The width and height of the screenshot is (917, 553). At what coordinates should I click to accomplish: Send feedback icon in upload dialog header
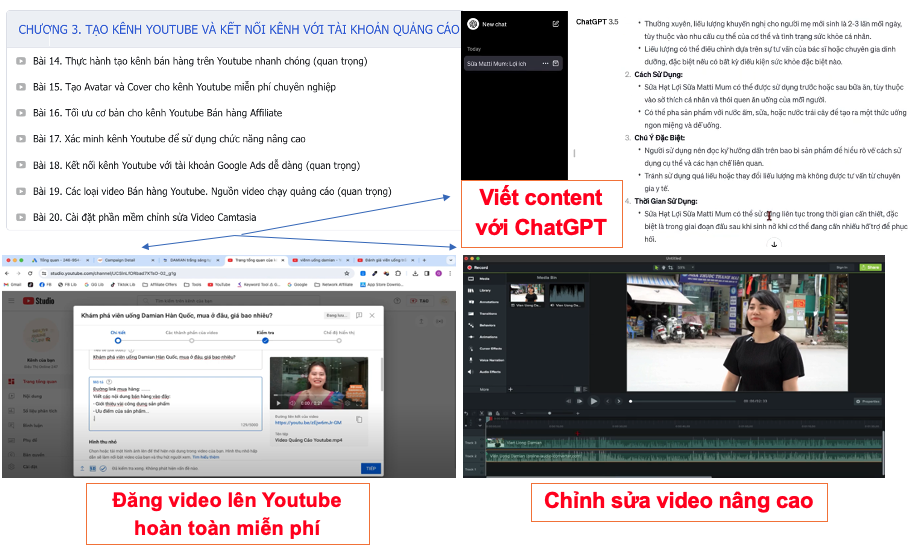point(359,316)
